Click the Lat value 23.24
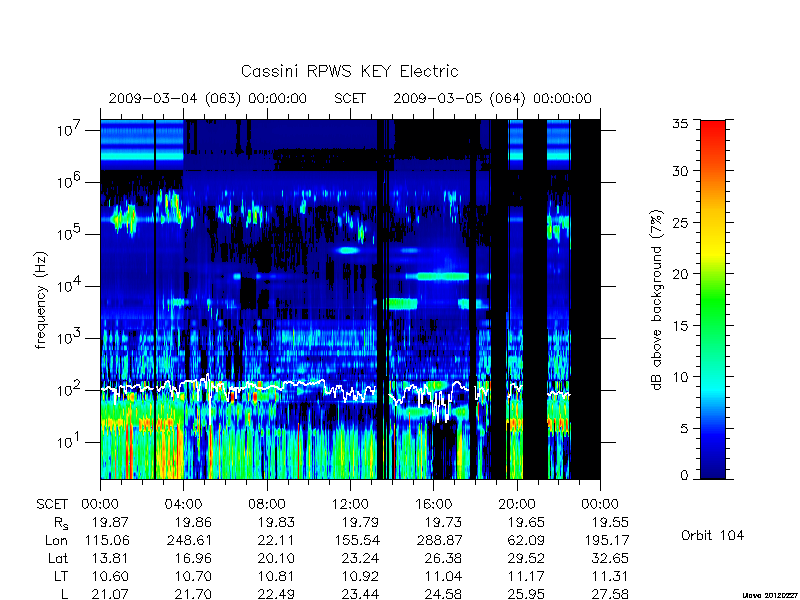 point(360,558)
